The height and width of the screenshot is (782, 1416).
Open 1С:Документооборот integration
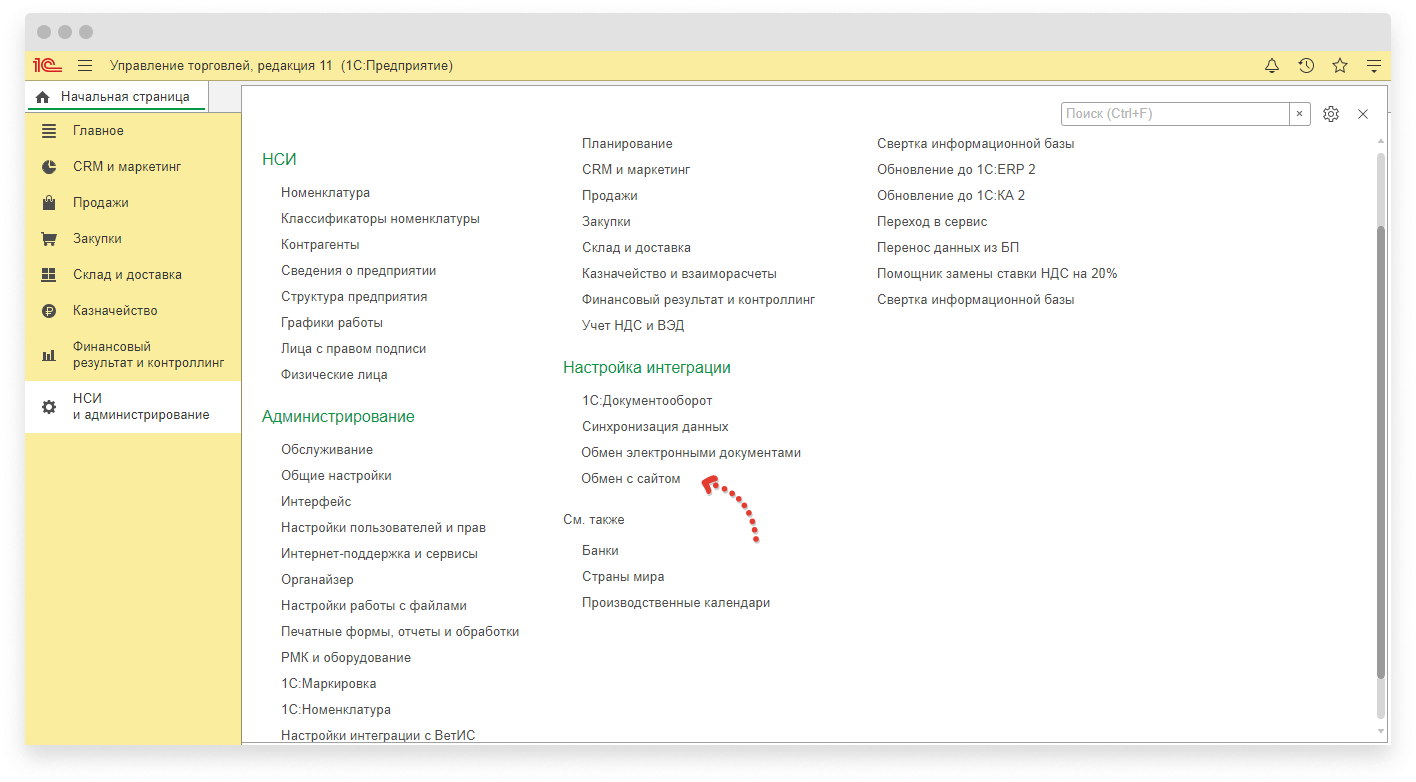647,401
